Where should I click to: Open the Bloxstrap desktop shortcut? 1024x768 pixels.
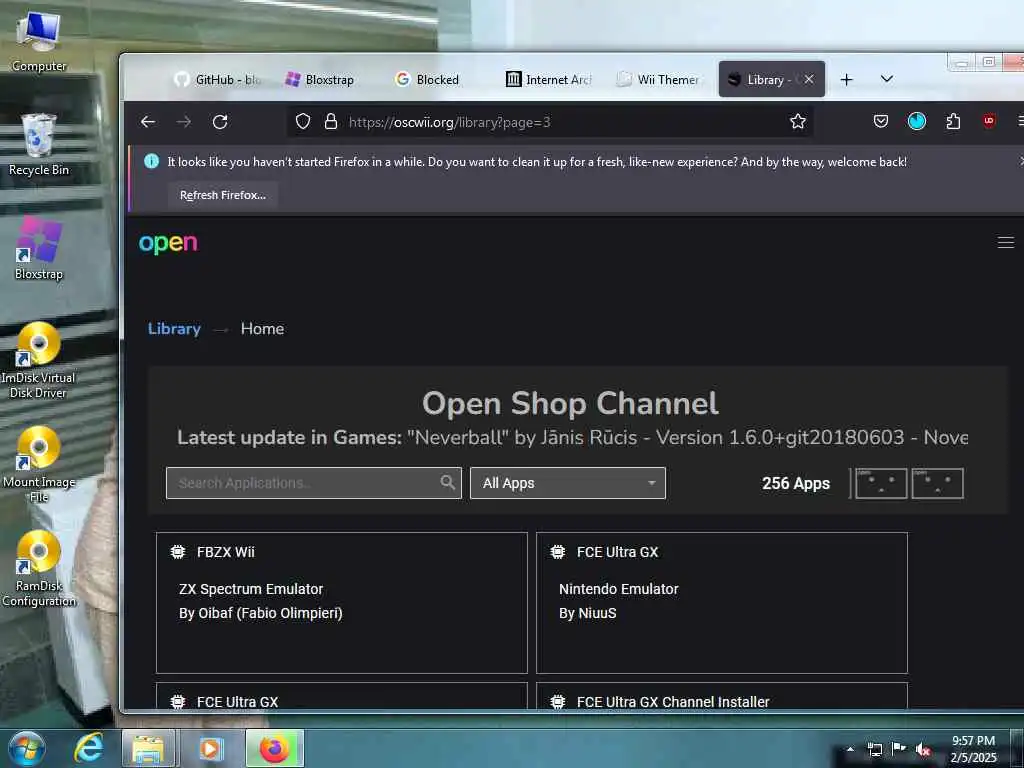coord(39,249)
